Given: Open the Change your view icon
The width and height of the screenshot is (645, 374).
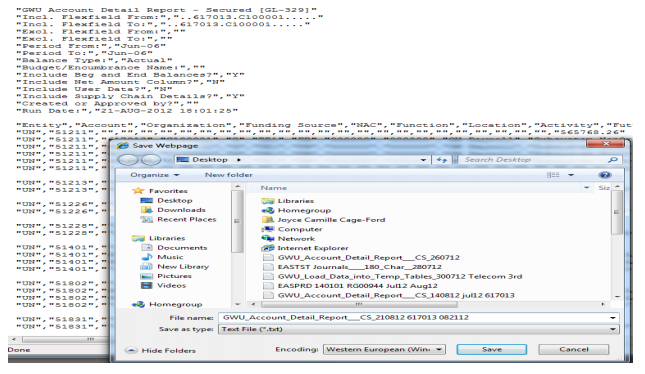Looking at the screenshot, I should 553,175.
